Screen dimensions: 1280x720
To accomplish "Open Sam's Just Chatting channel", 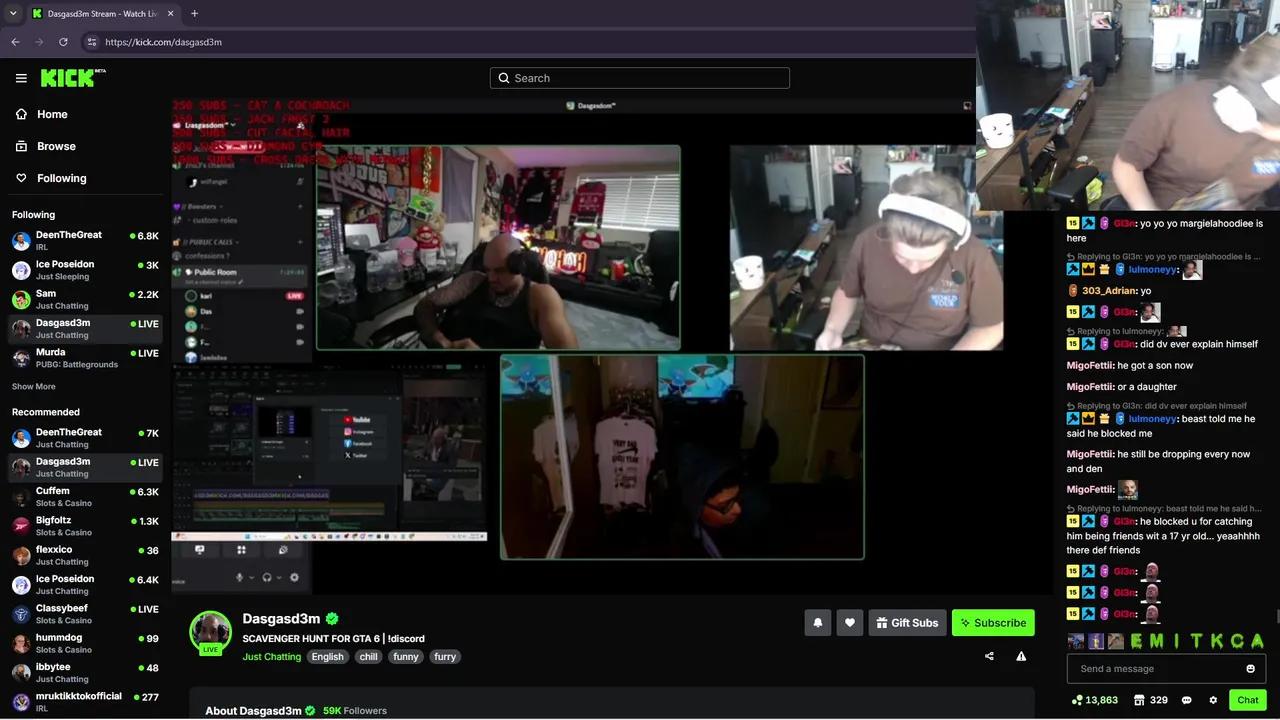I will [x=86, y=299].
